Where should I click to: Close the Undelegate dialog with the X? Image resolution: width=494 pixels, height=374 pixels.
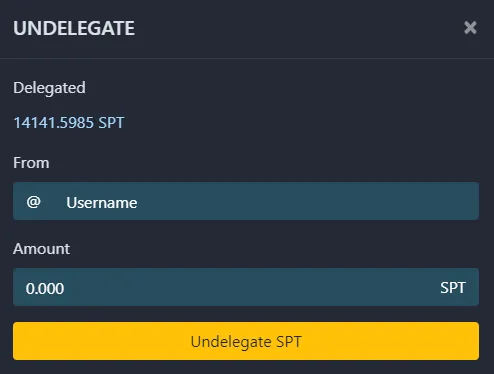pyautogui.click(x=470, y=28)
